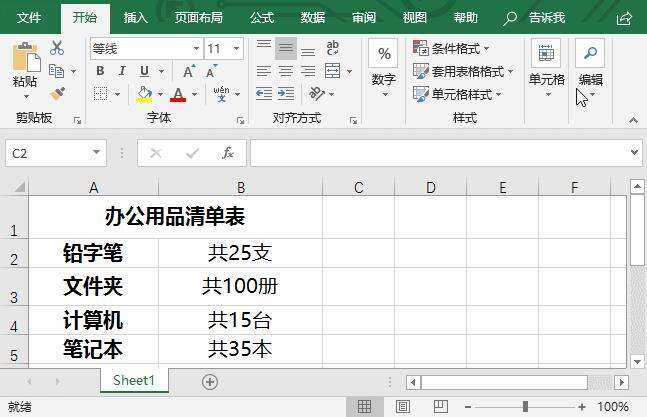Switch to Page Layout view icon
The width and height of the screenshot is (647, 417).
click(403, 407)
